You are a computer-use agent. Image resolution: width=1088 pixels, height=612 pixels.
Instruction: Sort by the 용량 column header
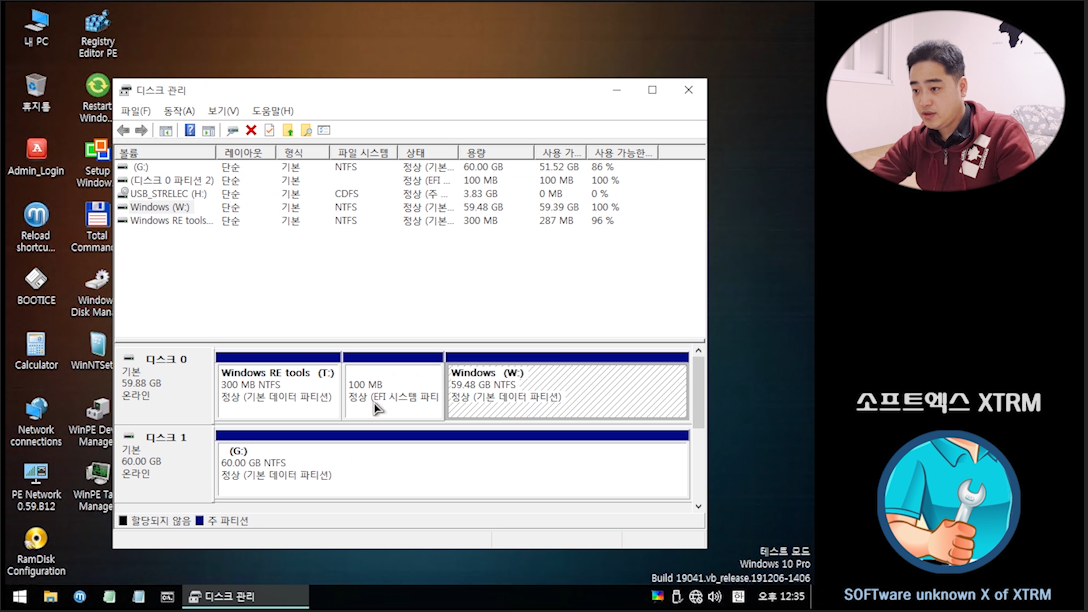pos(495,153)
